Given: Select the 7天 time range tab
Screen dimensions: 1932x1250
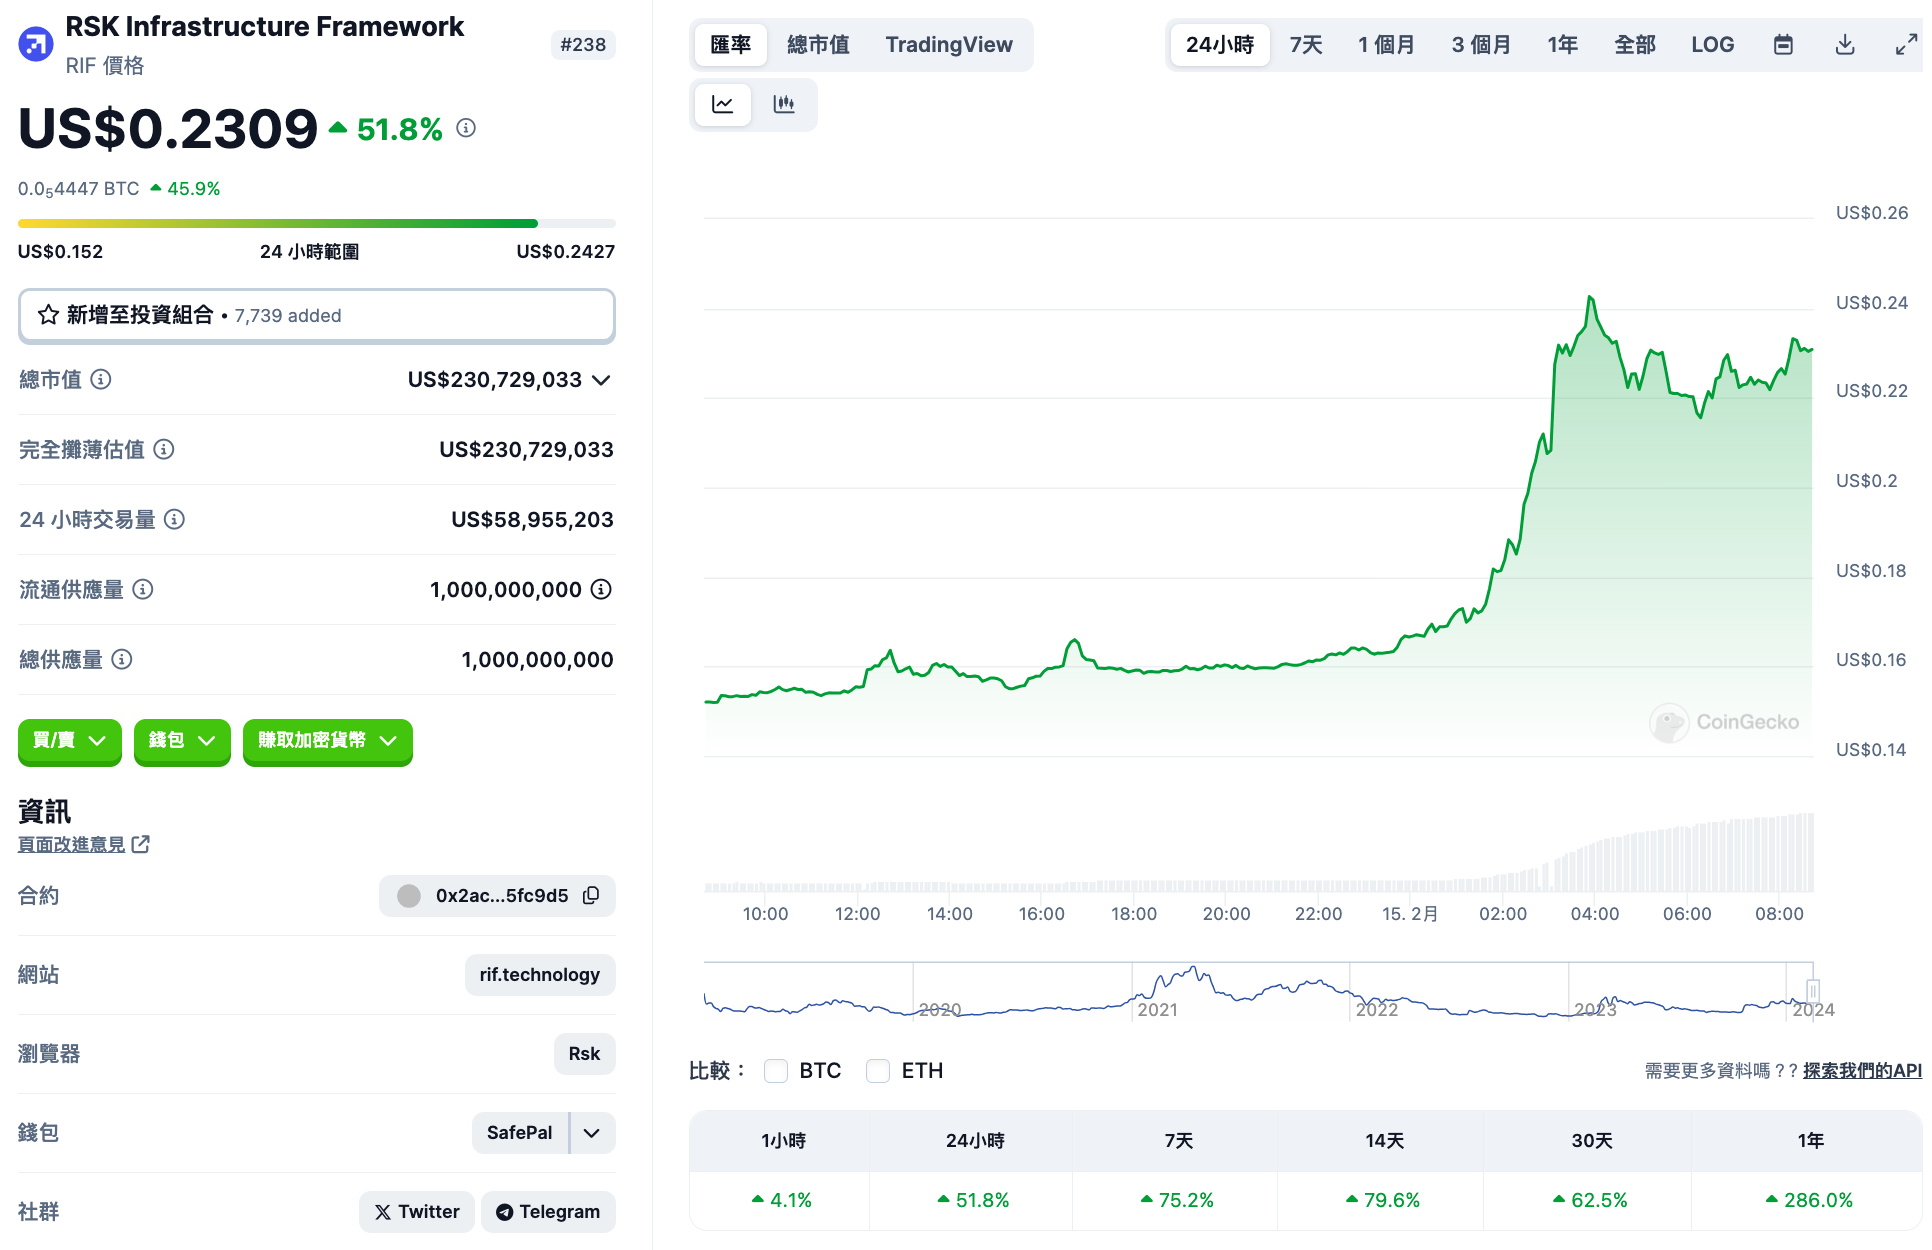Looking at the screenshot, I should (x=1305, y=45).
